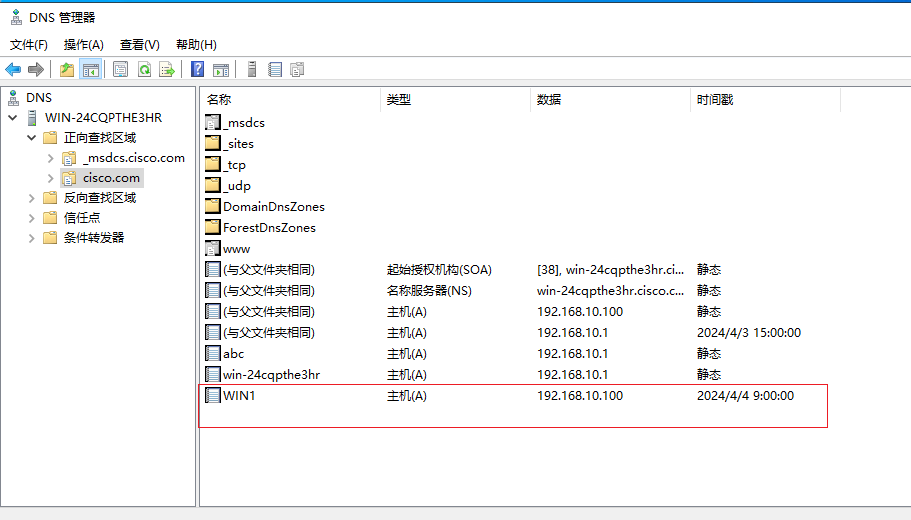Viewport: 911px width, 520px height.
Task: Open the 查看(V) menu
Action: 139,45
